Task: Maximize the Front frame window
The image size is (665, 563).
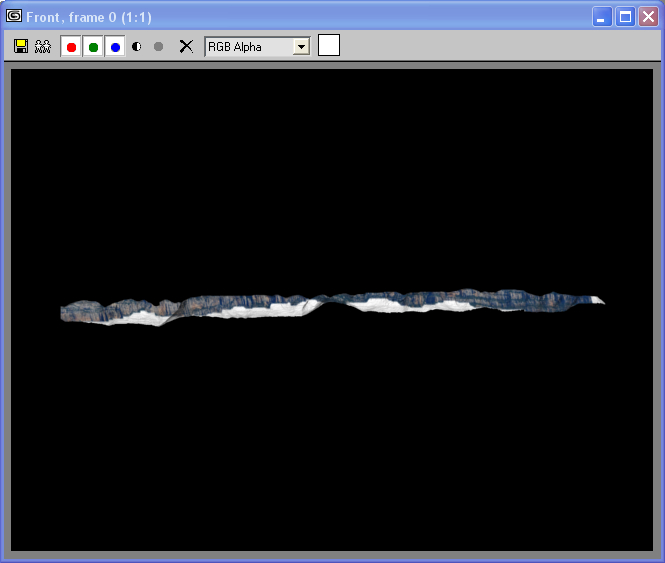Action: click(x=625, y=17)
